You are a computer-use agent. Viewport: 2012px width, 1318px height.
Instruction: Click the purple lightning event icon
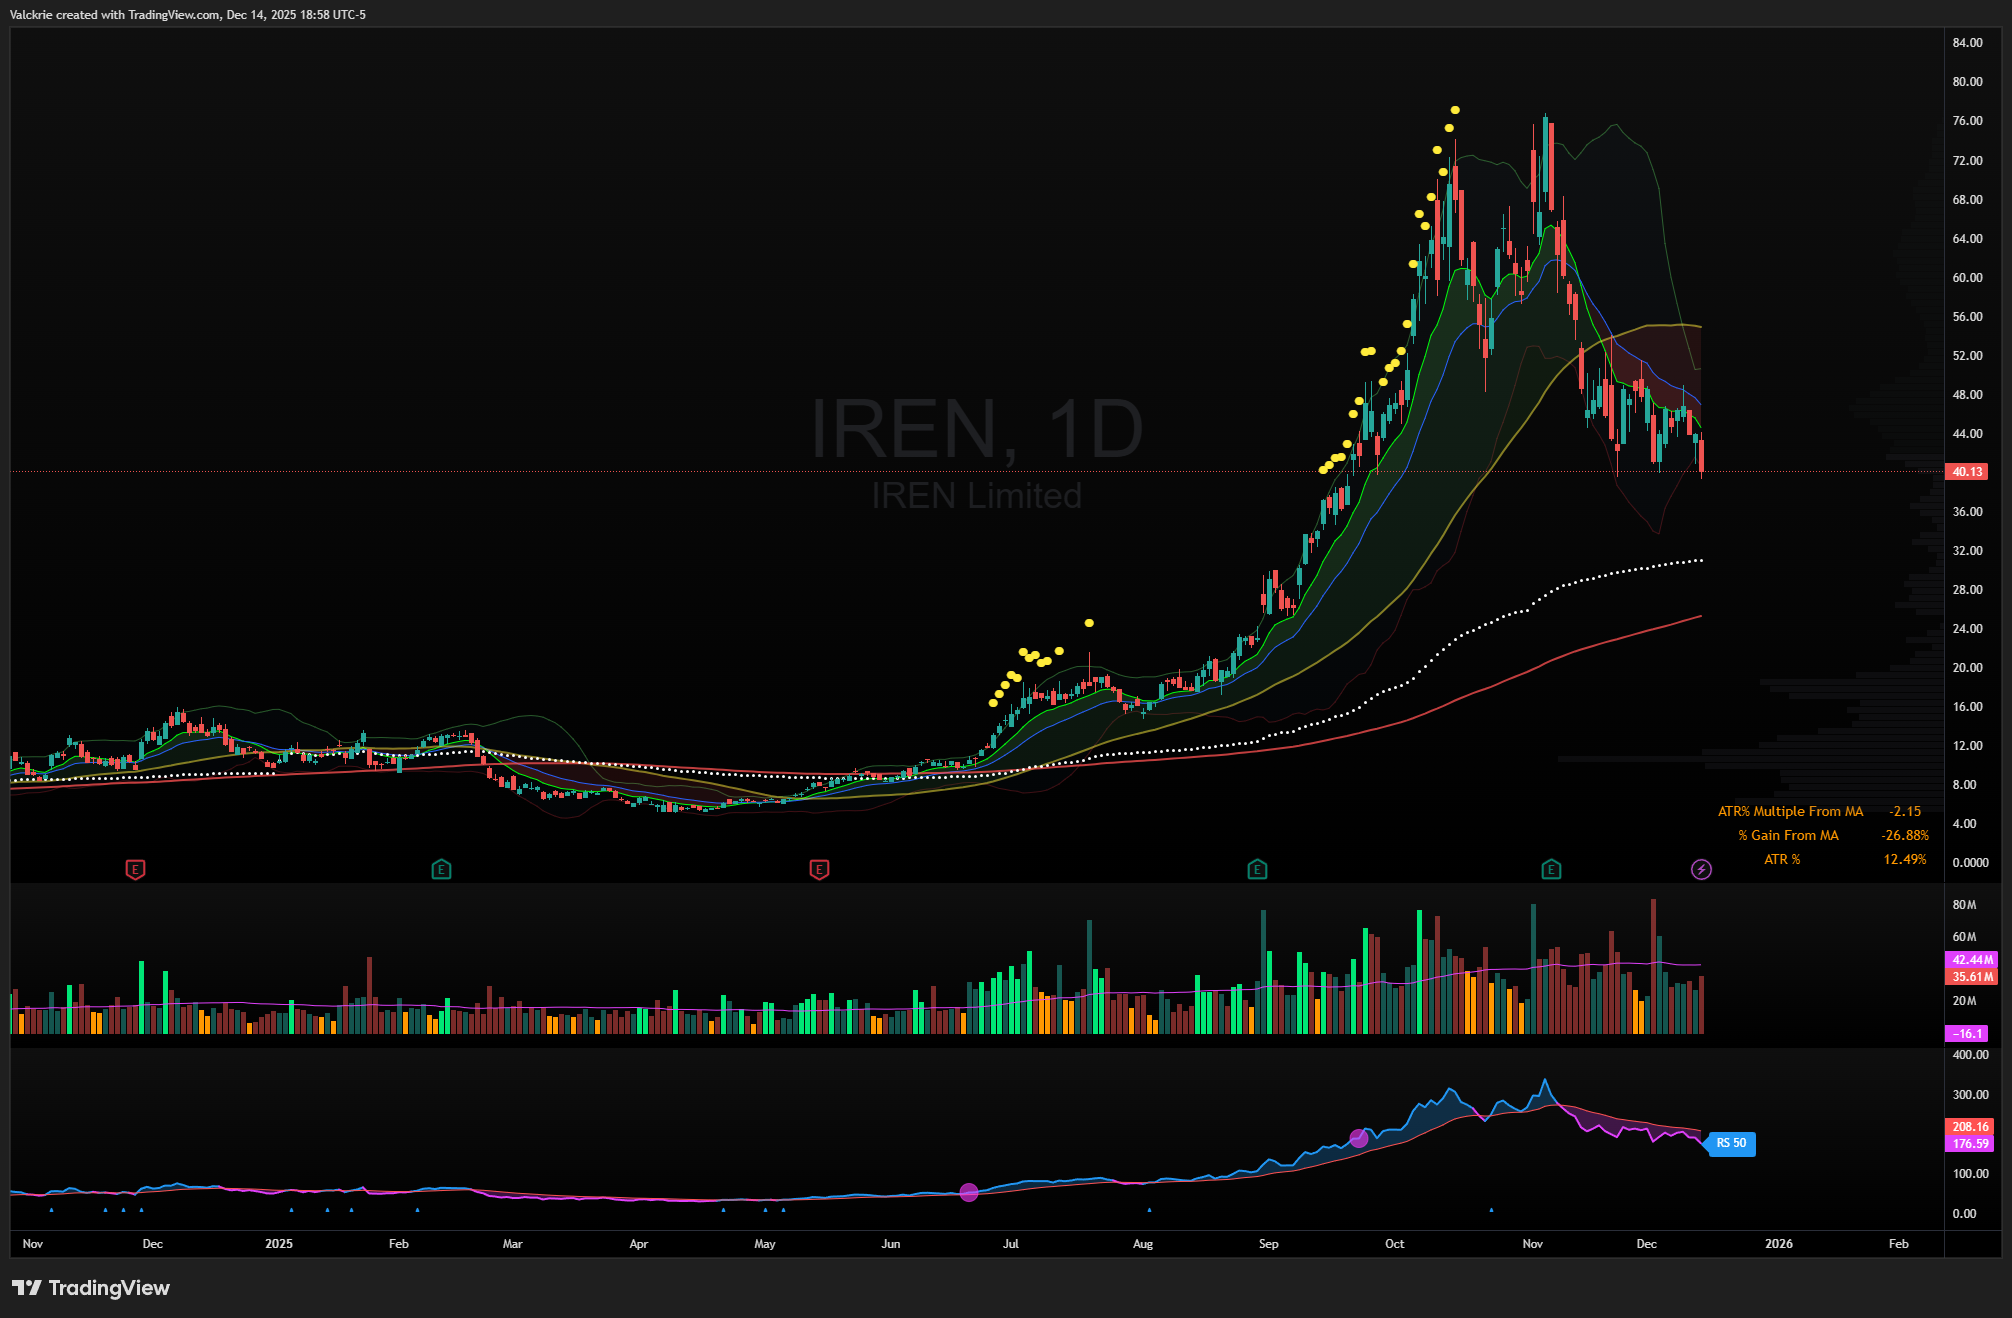[1701, 869]
